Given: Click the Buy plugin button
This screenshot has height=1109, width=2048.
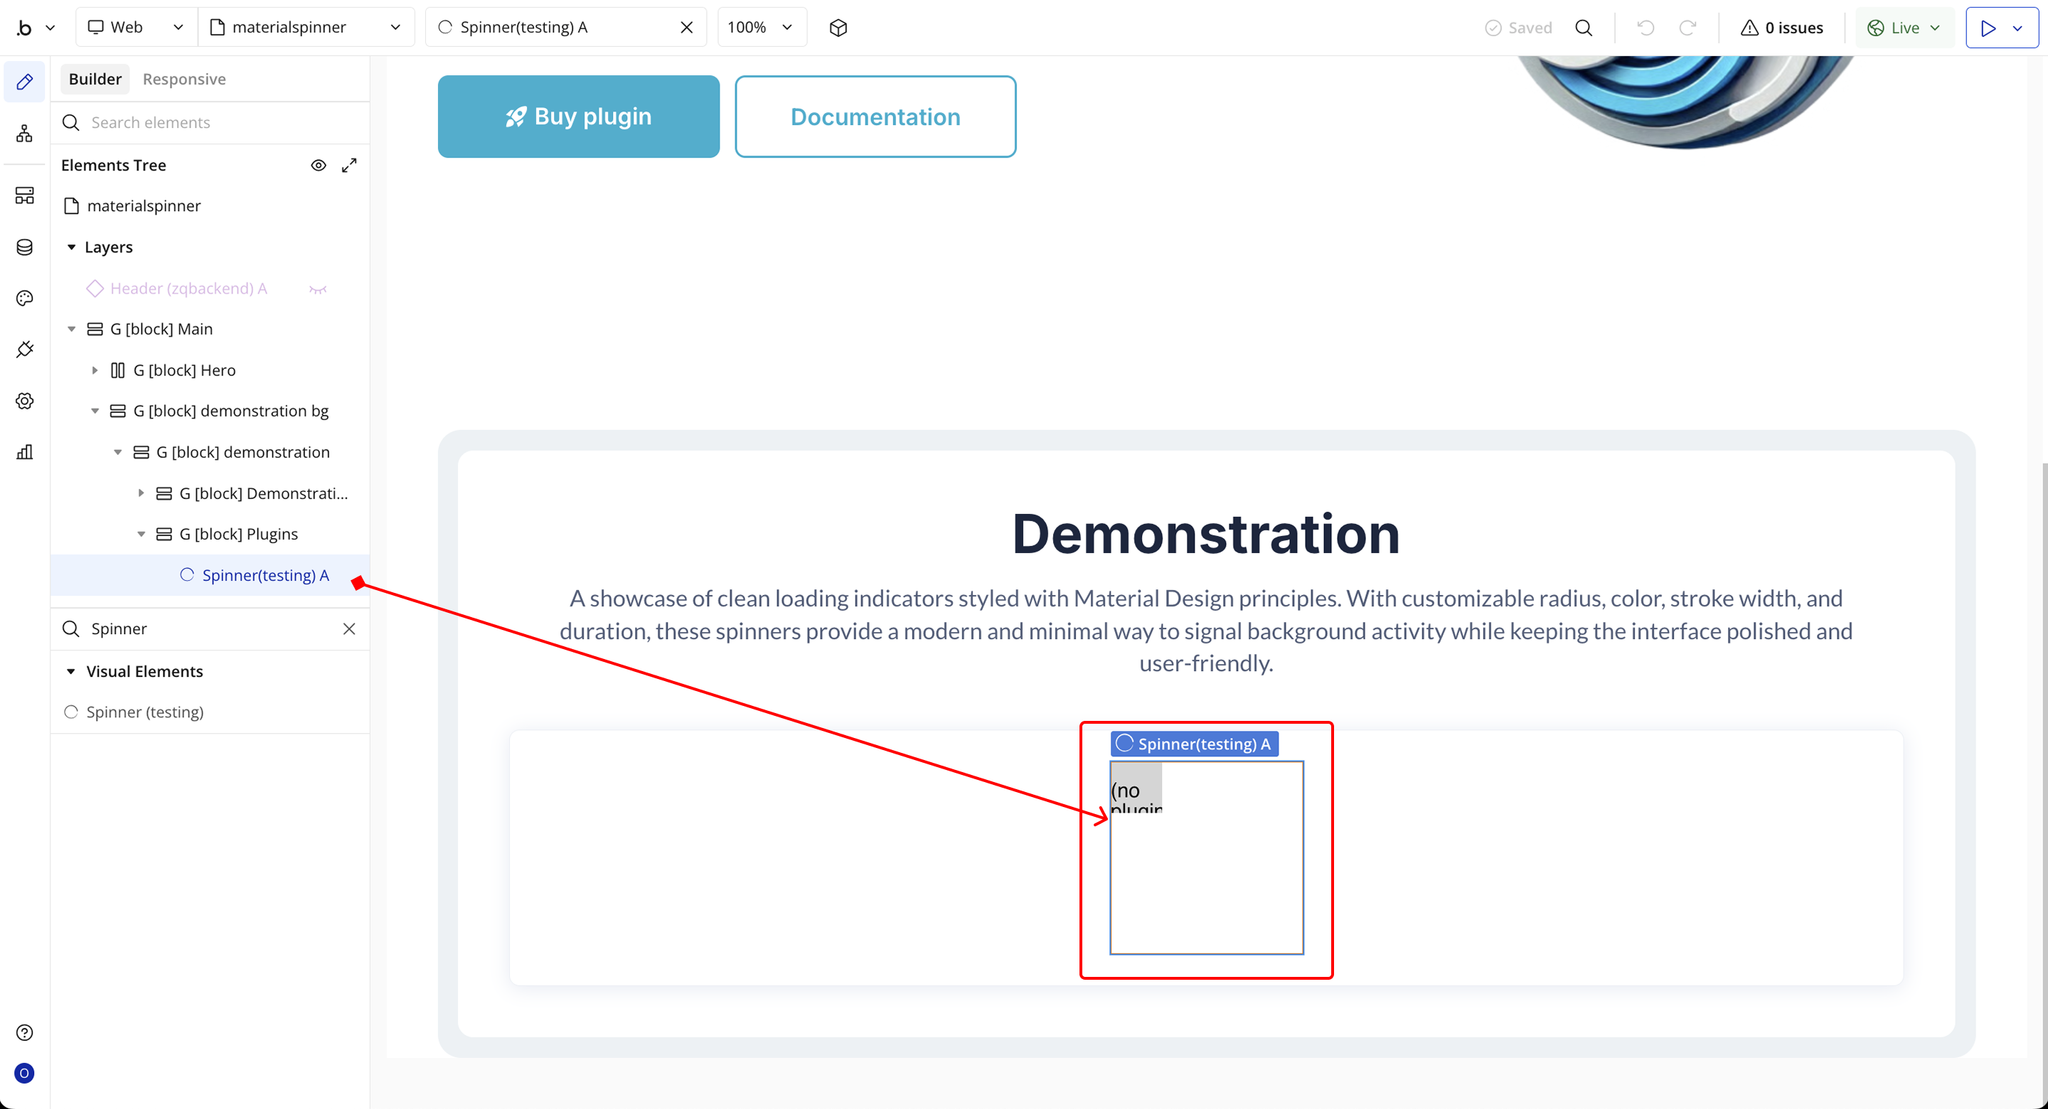Looking at the screenshot, I should [578, 116].
